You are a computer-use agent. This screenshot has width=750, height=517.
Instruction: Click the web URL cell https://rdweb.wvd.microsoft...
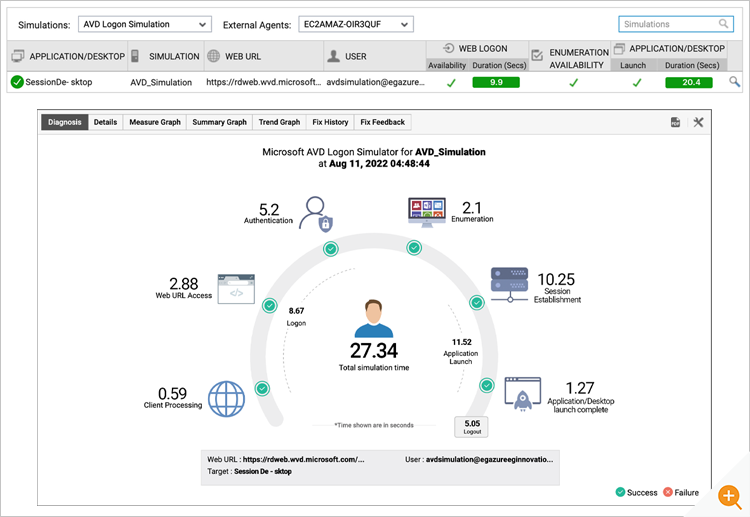[x=264, y=82]
